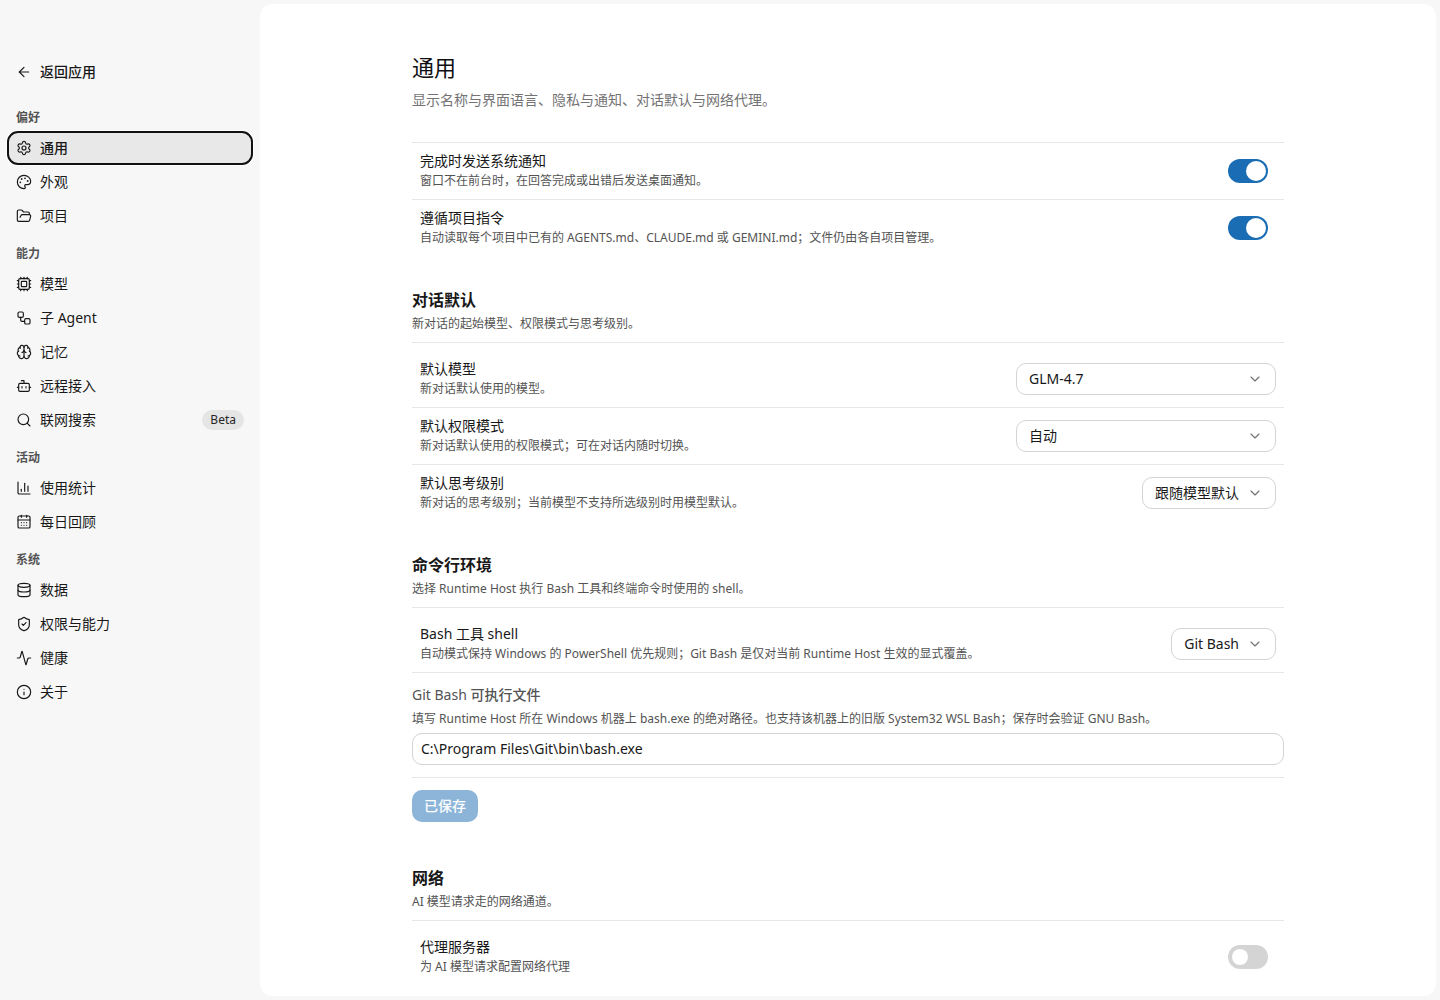
Task: Click the database icon for 数据
Action: (24, 590)
